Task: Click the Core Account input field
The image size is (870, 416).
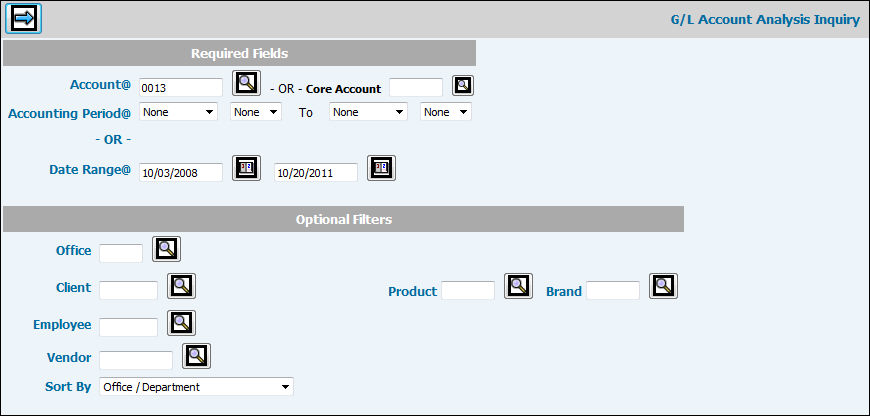Action: 415,88
